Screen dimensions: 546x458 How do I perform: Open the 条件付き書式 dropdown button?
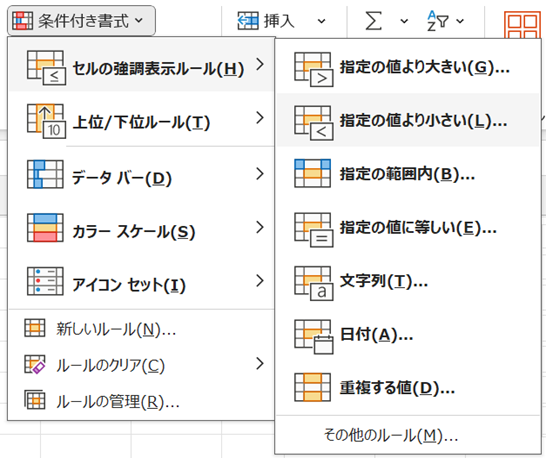pos(81,21)
